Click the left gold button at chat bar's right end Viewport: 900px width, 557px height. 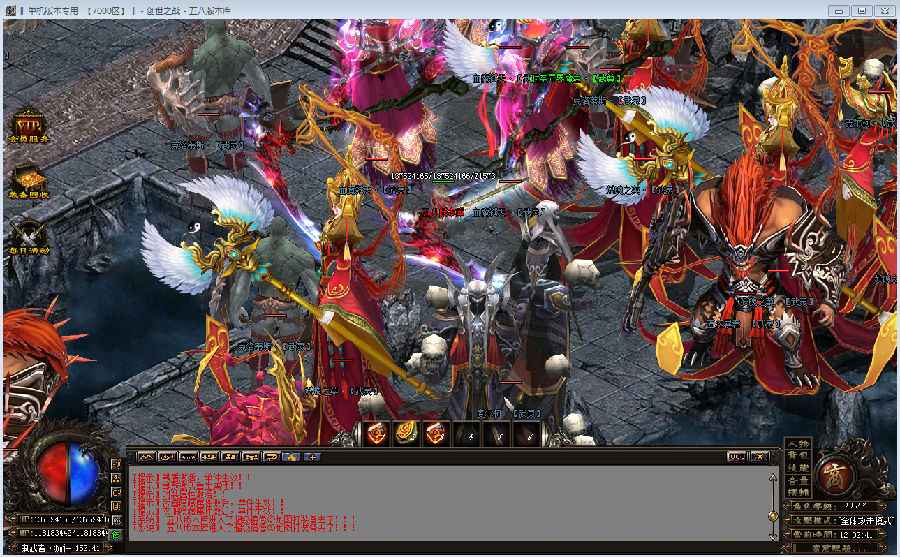(736, 457)
